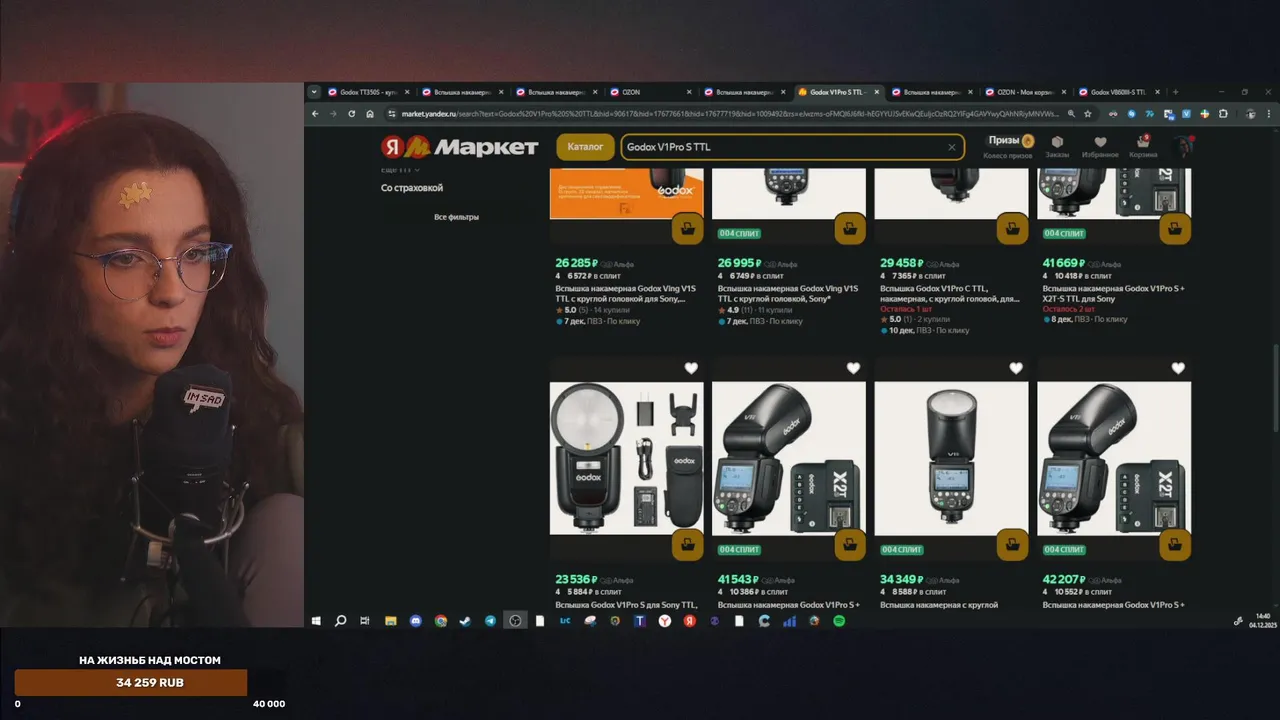This screenshot has width=1280, height=720.
Task: Add 23 536 ₽ Godox flash to cart
Action: (687, 544)
